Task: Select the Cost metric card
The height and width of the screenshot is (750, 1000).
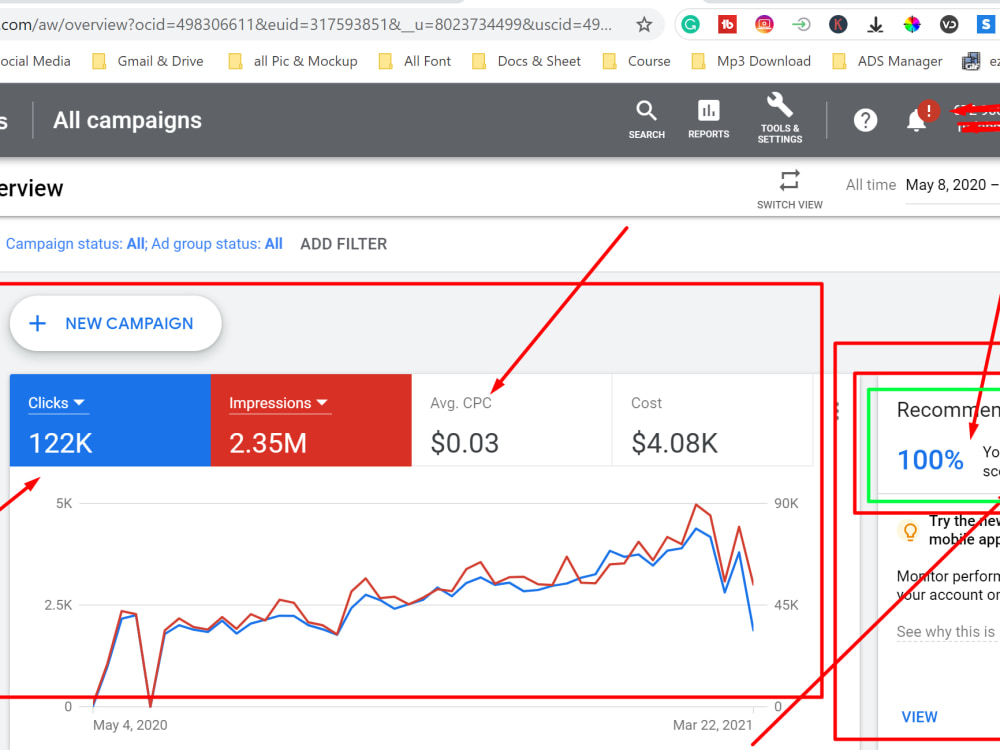Action: tap(712, 420)
